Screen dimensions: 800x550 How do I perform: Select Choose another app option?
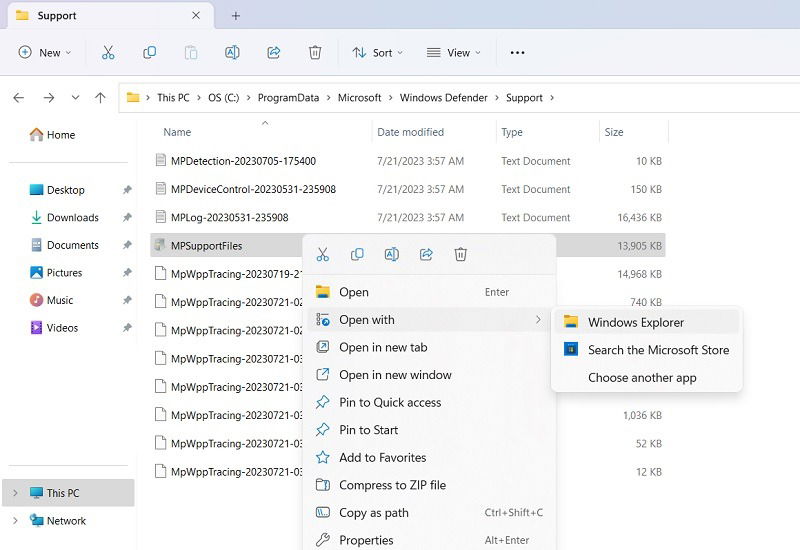pos(642,378)
